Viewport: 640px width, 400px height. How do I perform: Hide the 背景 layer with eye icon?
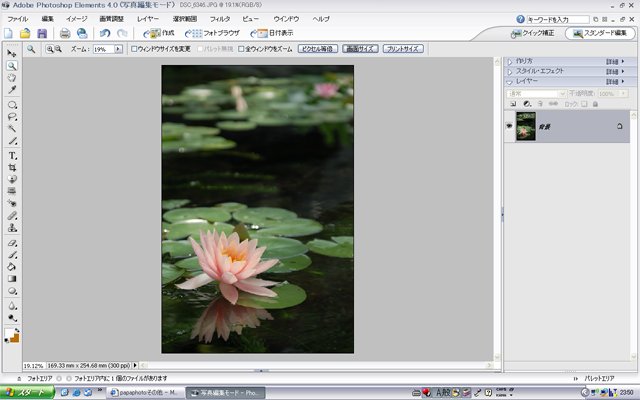pyautogui.click(x=509, y=126)
